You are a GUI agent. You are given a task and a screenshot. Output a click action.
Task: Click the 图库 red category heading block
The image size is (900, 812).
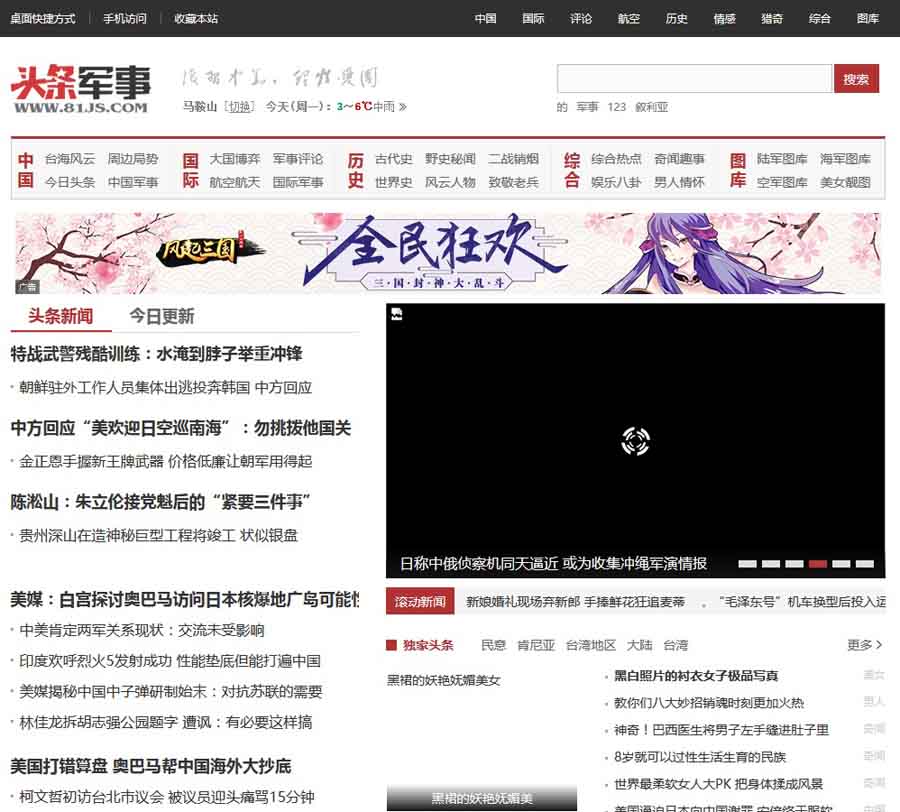pyautogui.click(x=738, y=170)
